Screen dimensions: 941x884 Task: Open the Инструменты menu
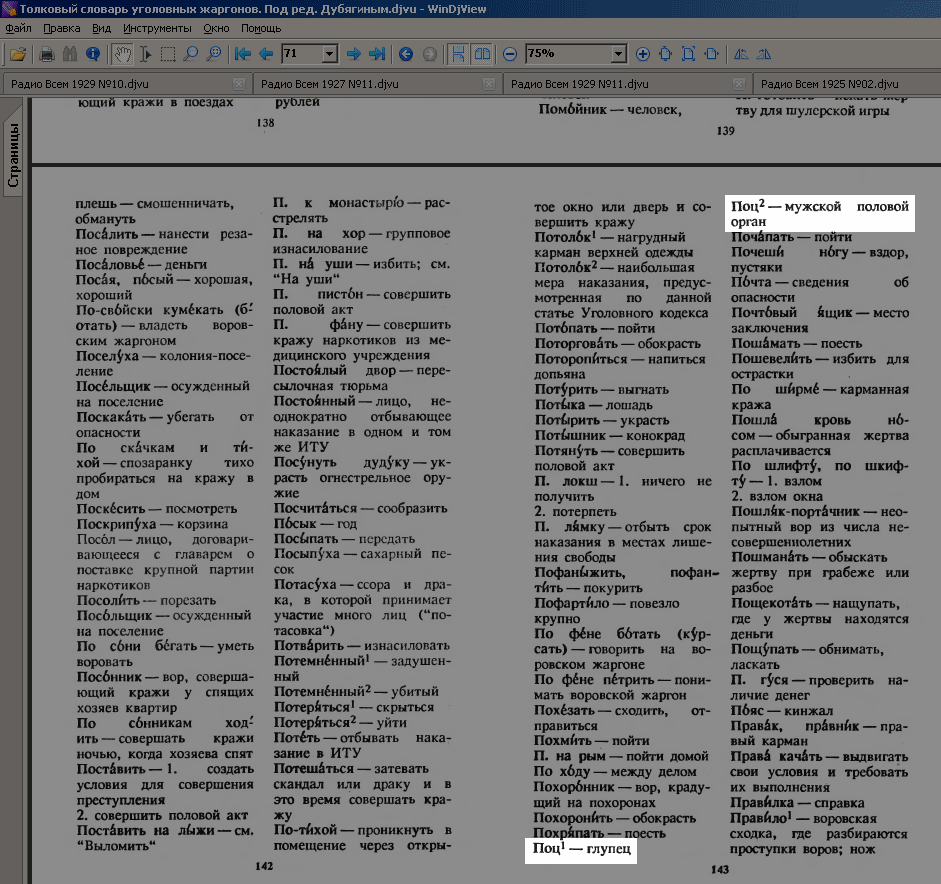pyautogui.click(x=157, y=28)
